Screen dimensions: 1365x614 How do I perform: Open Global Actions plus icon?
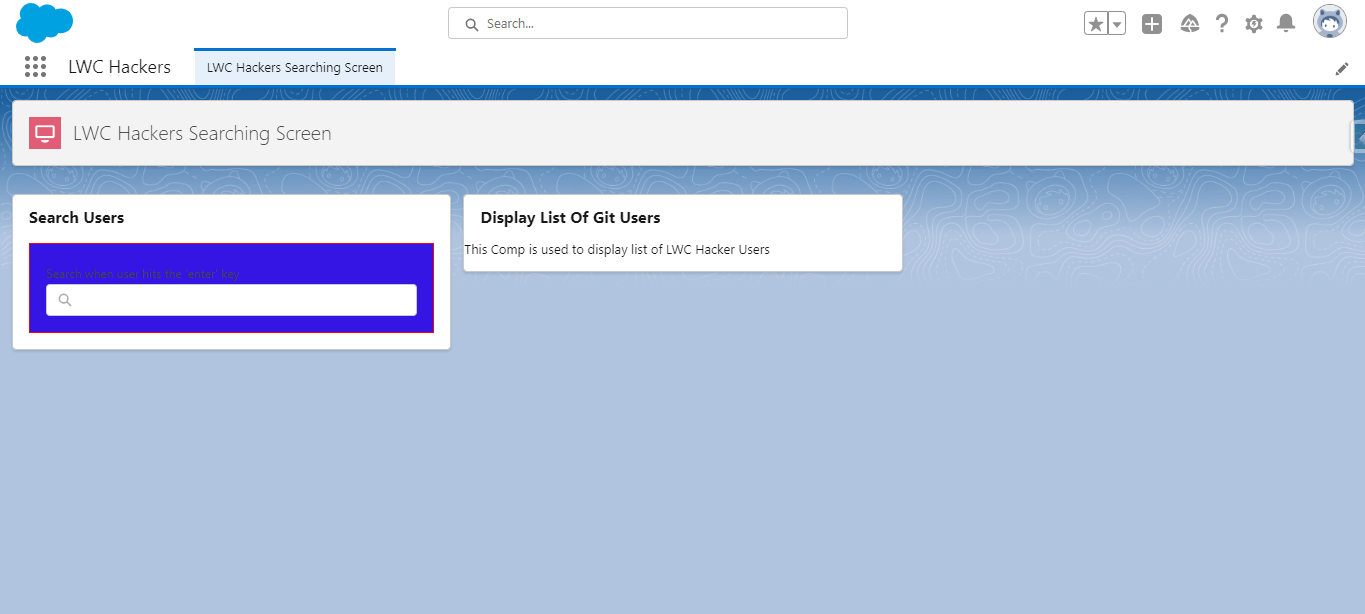tap(1152, 24)
